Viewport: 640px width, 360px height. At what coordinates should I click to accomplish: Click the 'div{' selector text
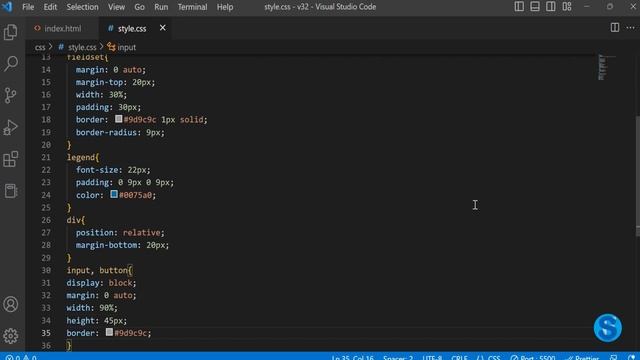coord(76,220)
